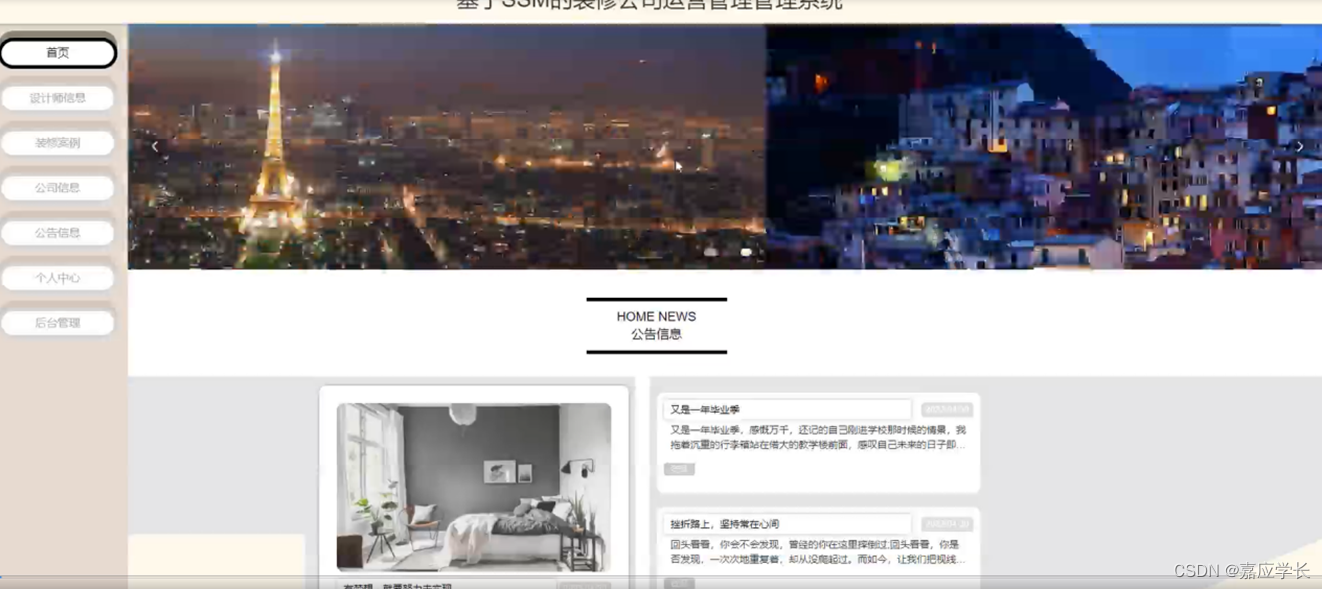Open the bedroom interior news image

tap(474, 487)
